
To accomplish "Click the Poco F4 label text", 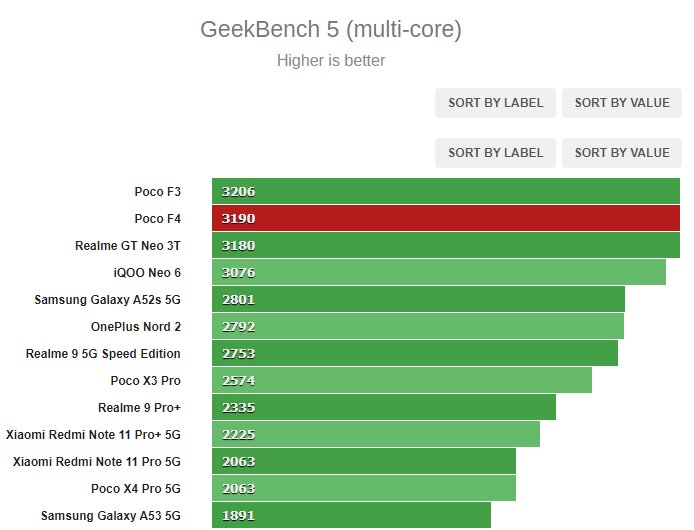I will 158,218.
